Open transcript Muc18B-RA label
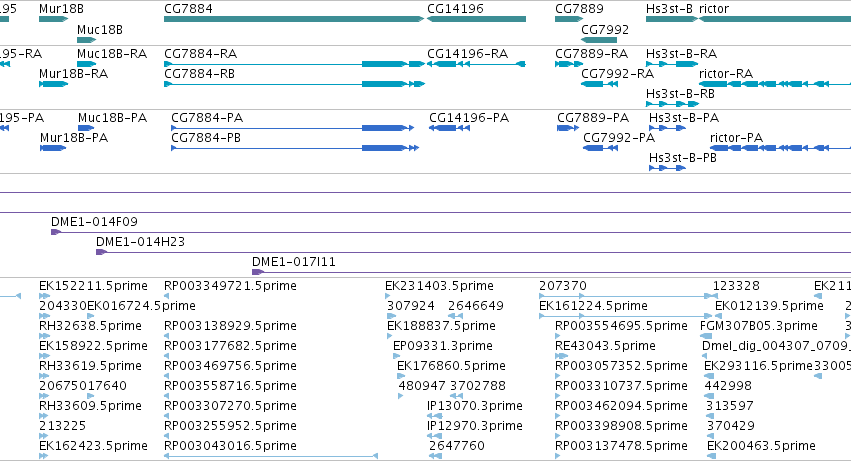This screenshot has width=851, height=461. click(x=112, y=54)
